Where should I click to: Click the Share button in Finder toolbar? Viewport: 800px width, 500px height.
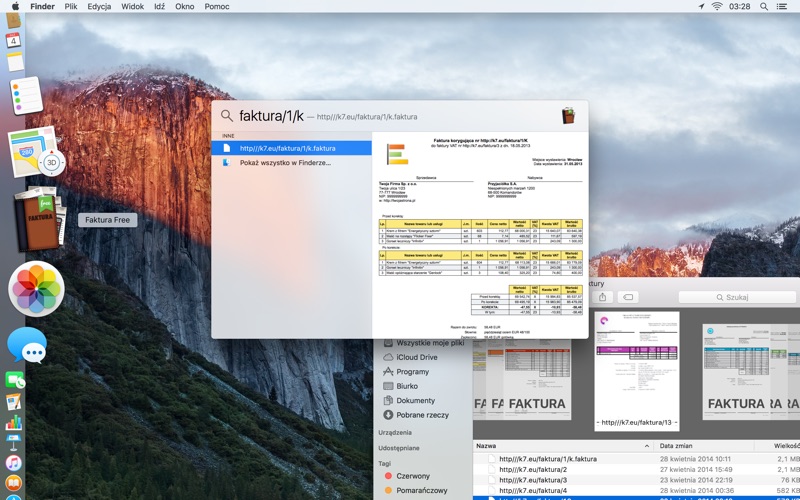point(603,297)
